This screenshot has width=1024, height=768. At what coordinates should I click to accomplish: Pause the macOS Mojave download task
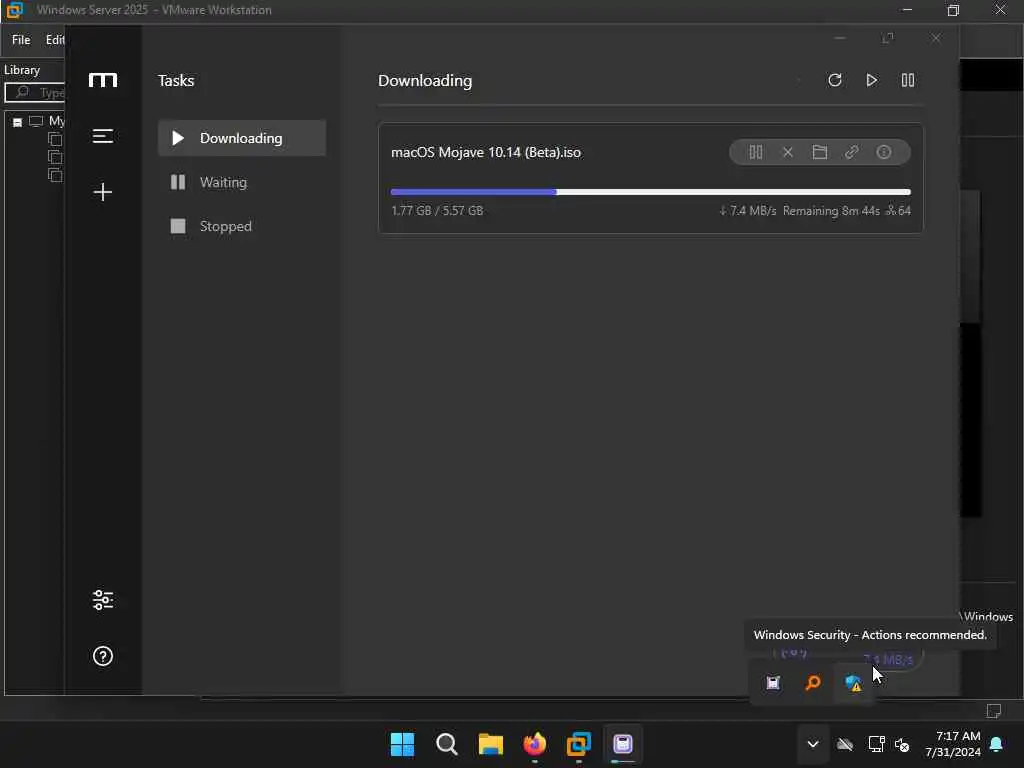click(756, 152)
